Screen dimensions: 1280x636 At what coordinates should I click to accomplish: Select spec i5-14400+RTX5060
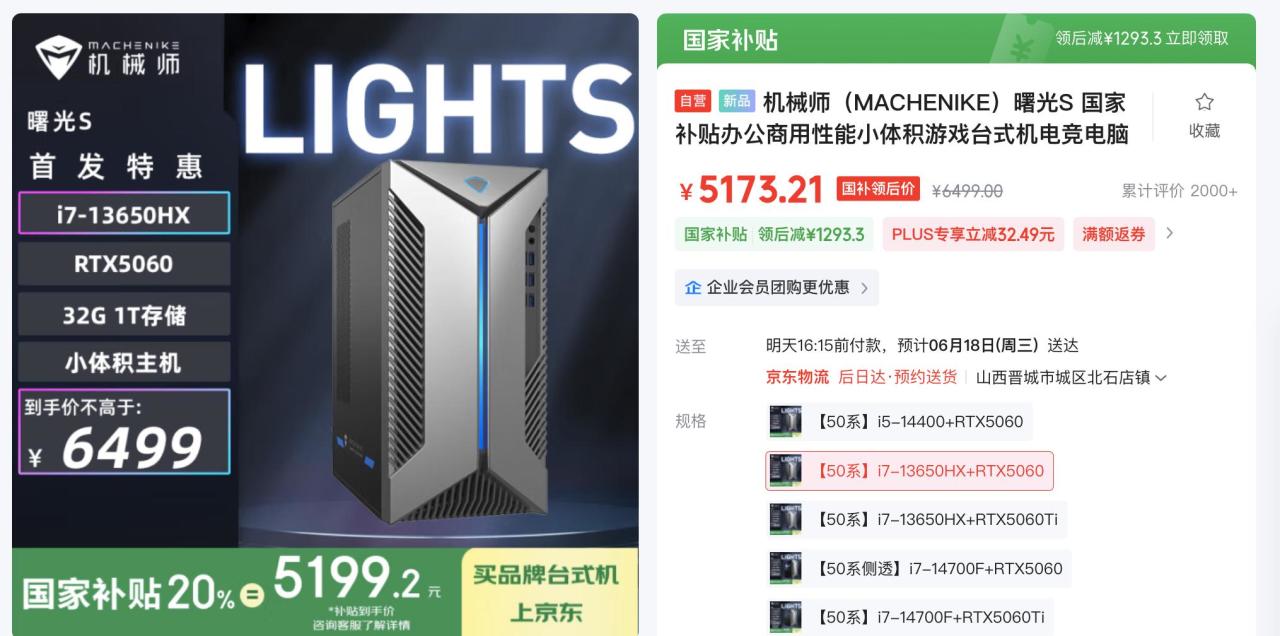899,421
